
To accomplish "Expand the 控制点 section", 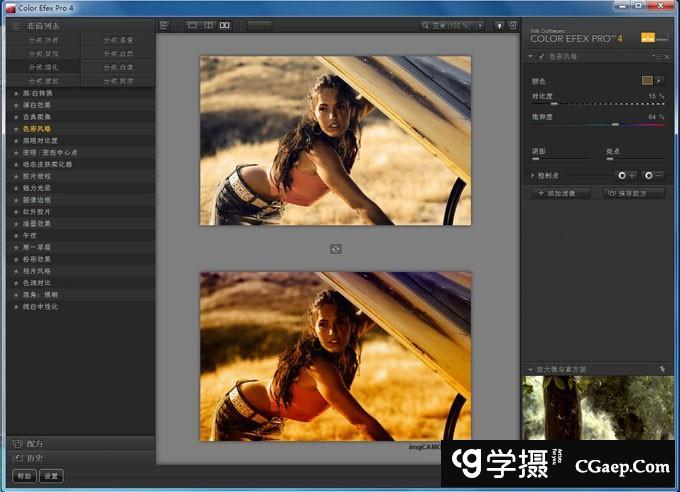I will click(533, 175).
